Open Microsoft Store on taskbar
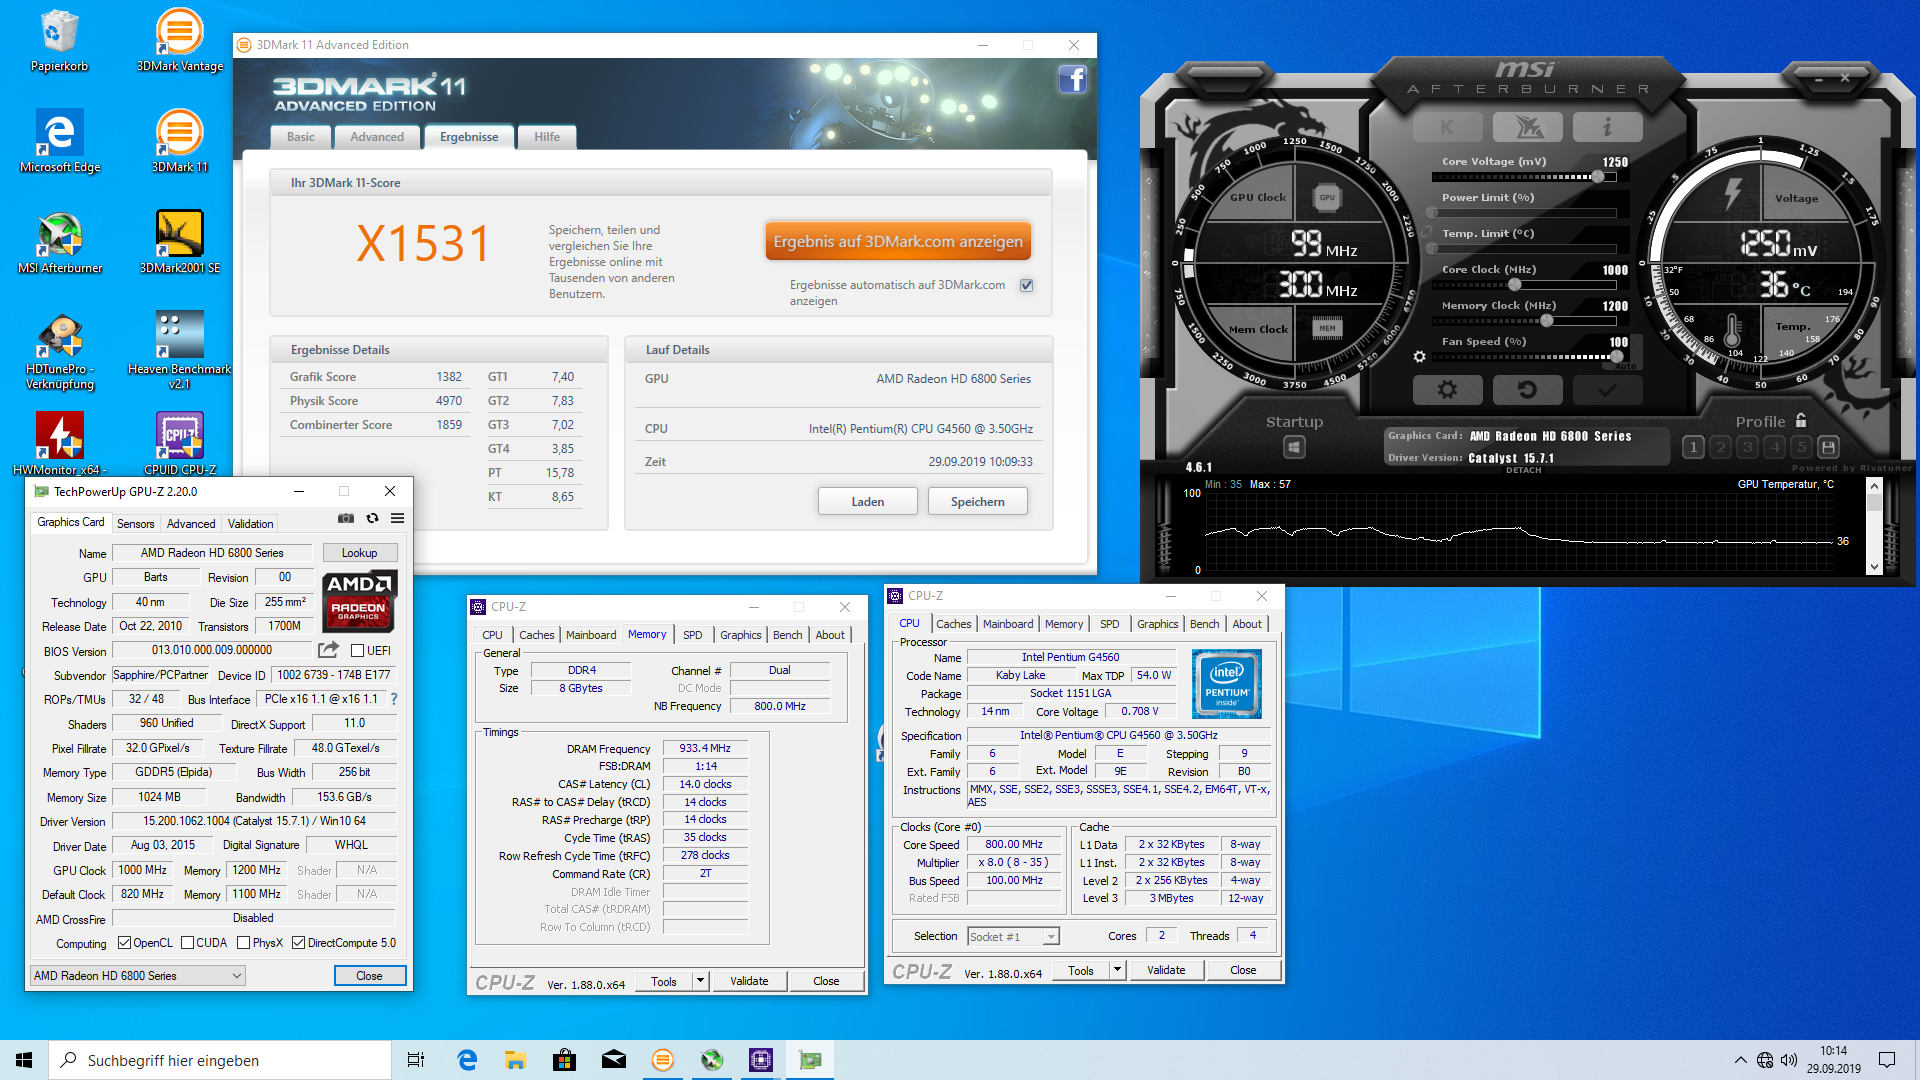This screenshot has width=1920, height=1080. (565, 1060)
